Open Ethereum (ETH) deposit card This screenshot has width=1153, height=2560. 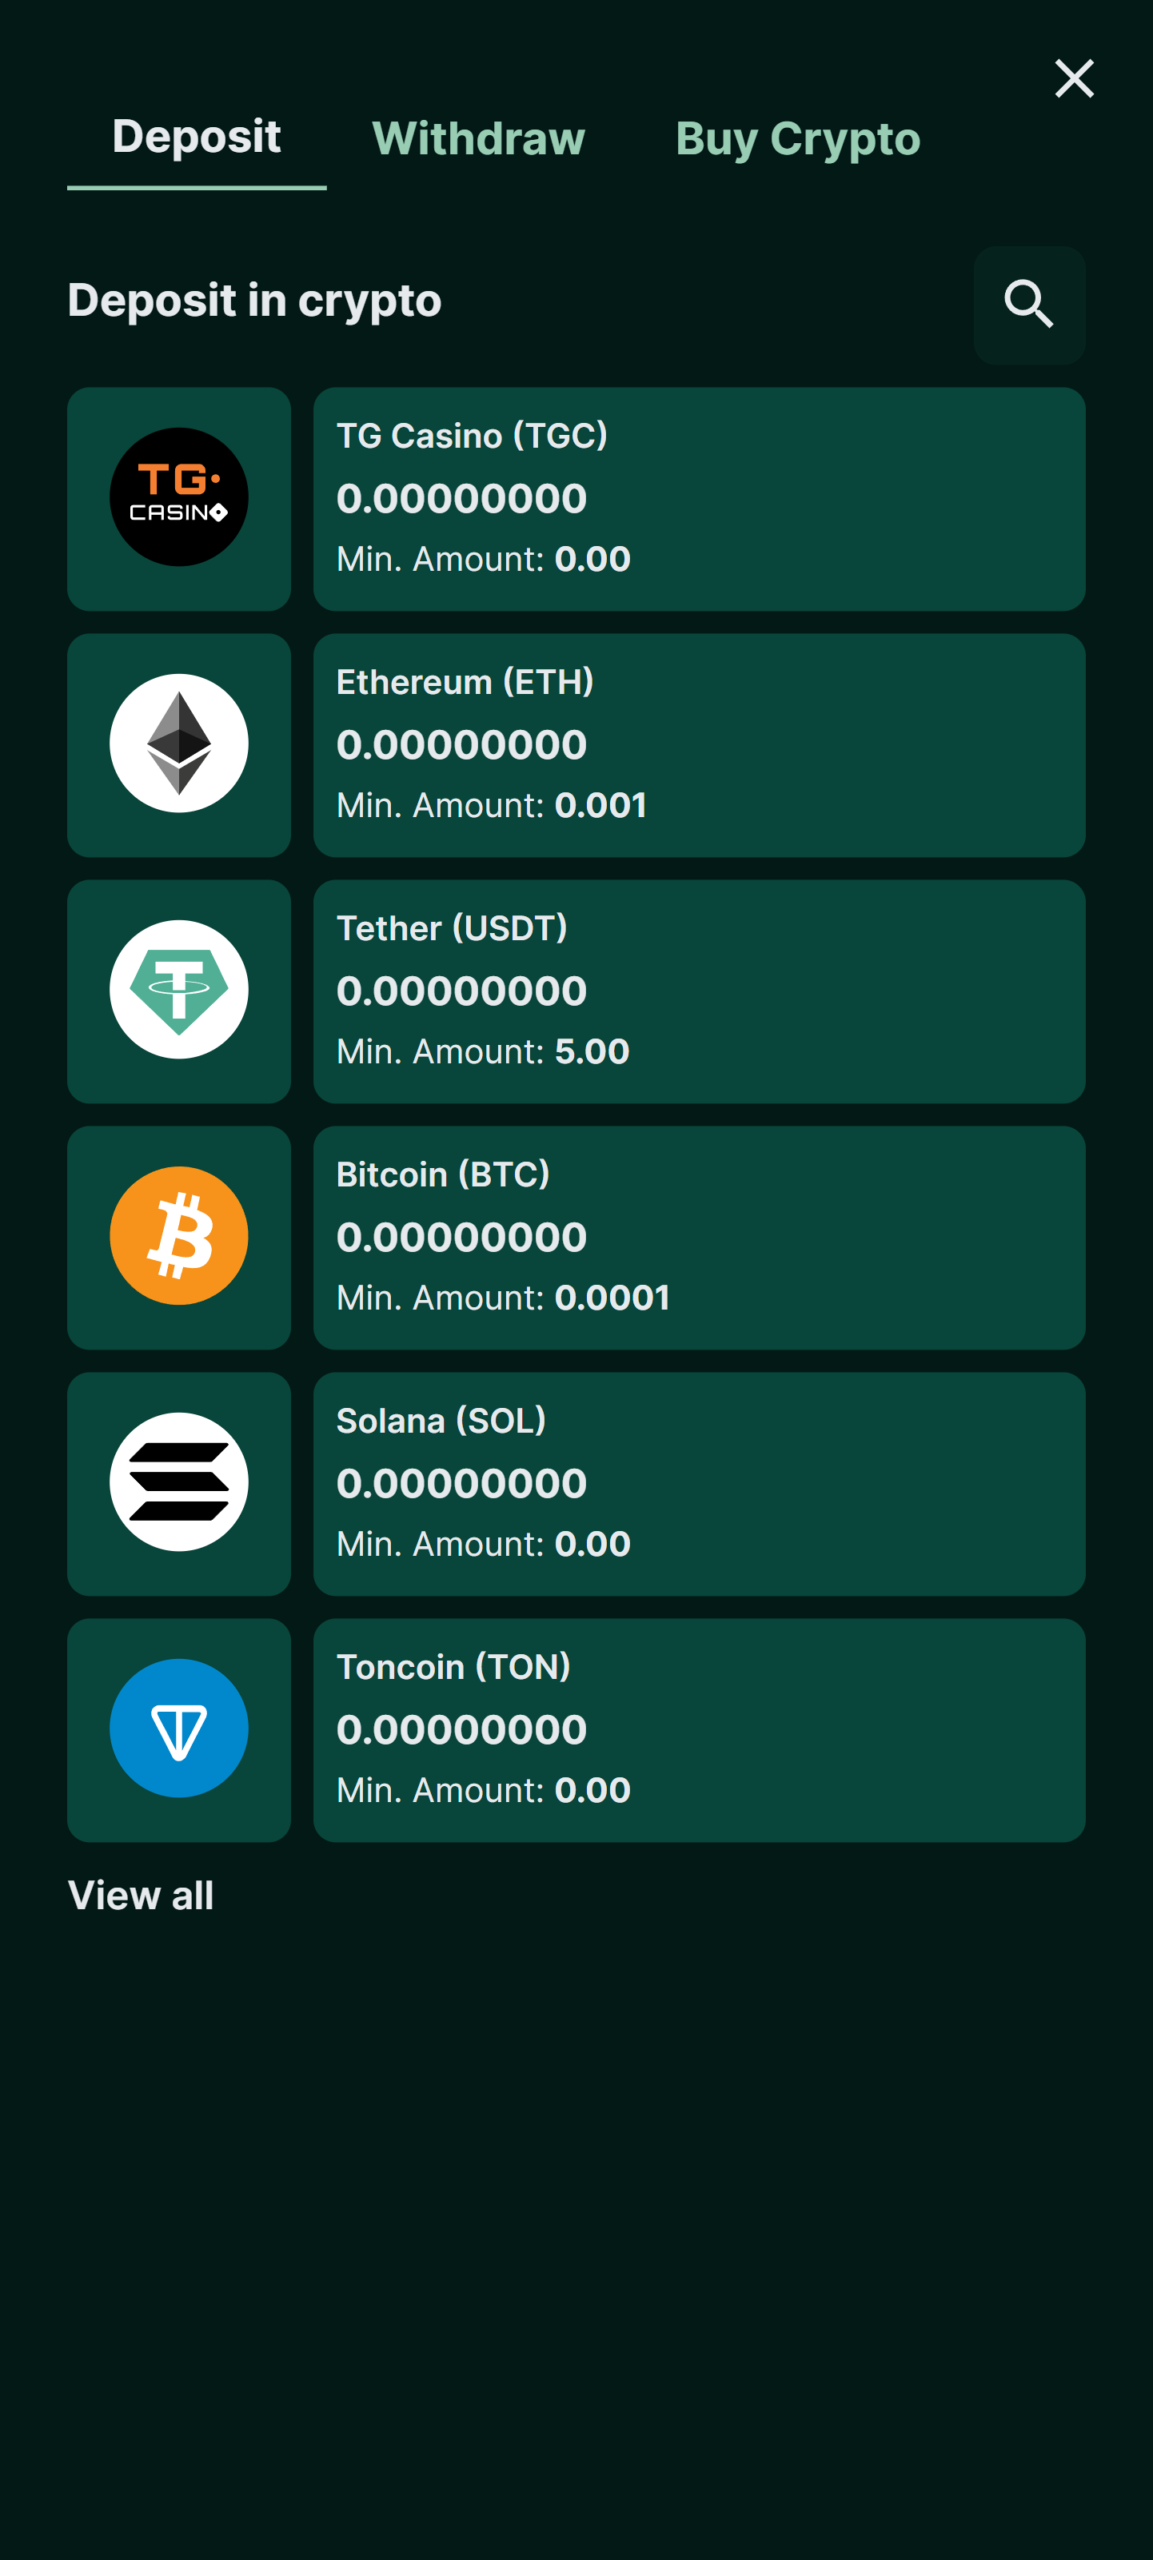(x=699, y=745)
